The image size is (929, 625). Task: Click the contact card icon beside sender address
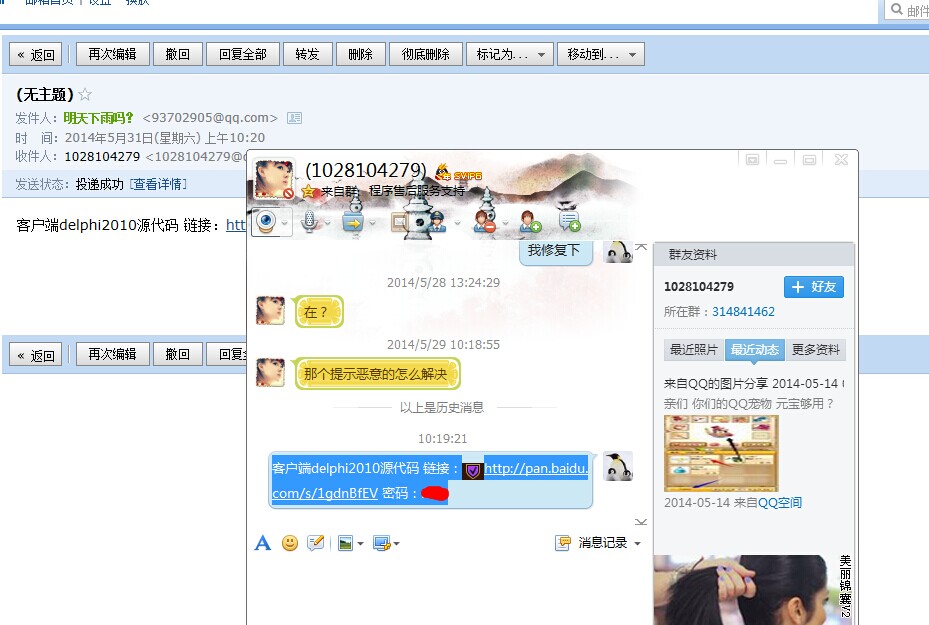(x=294, y=118)
